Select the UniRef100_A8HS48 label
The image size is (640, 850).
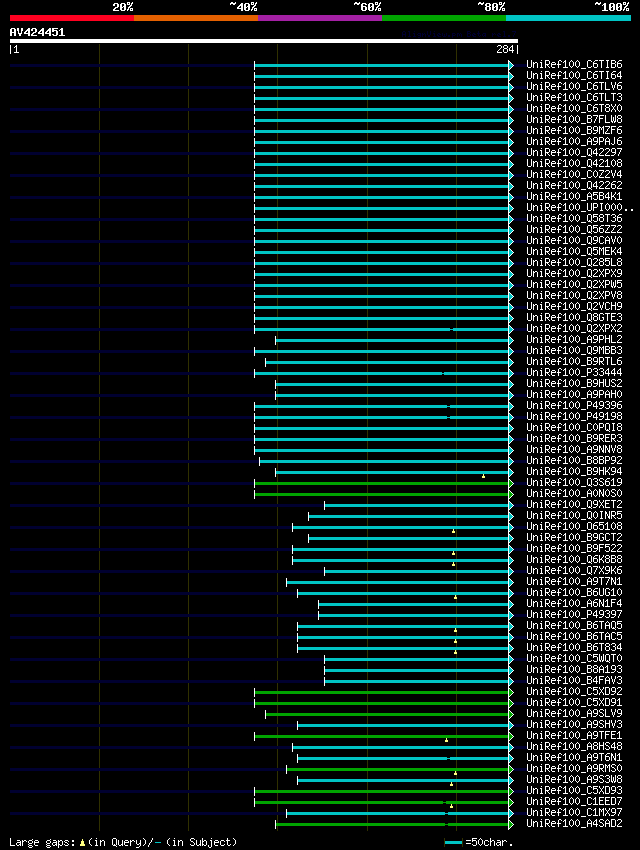(x=574, y=746)
